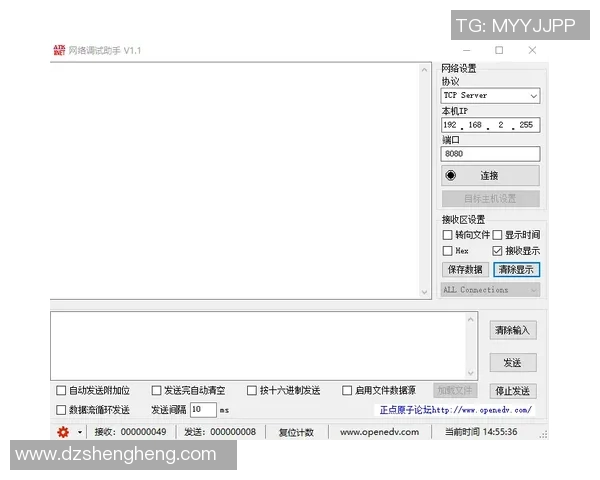Screen dimensions: 600x480
Task: Enable the 启用文件数据源 checkbox
Action: click(x=347, y=390)
